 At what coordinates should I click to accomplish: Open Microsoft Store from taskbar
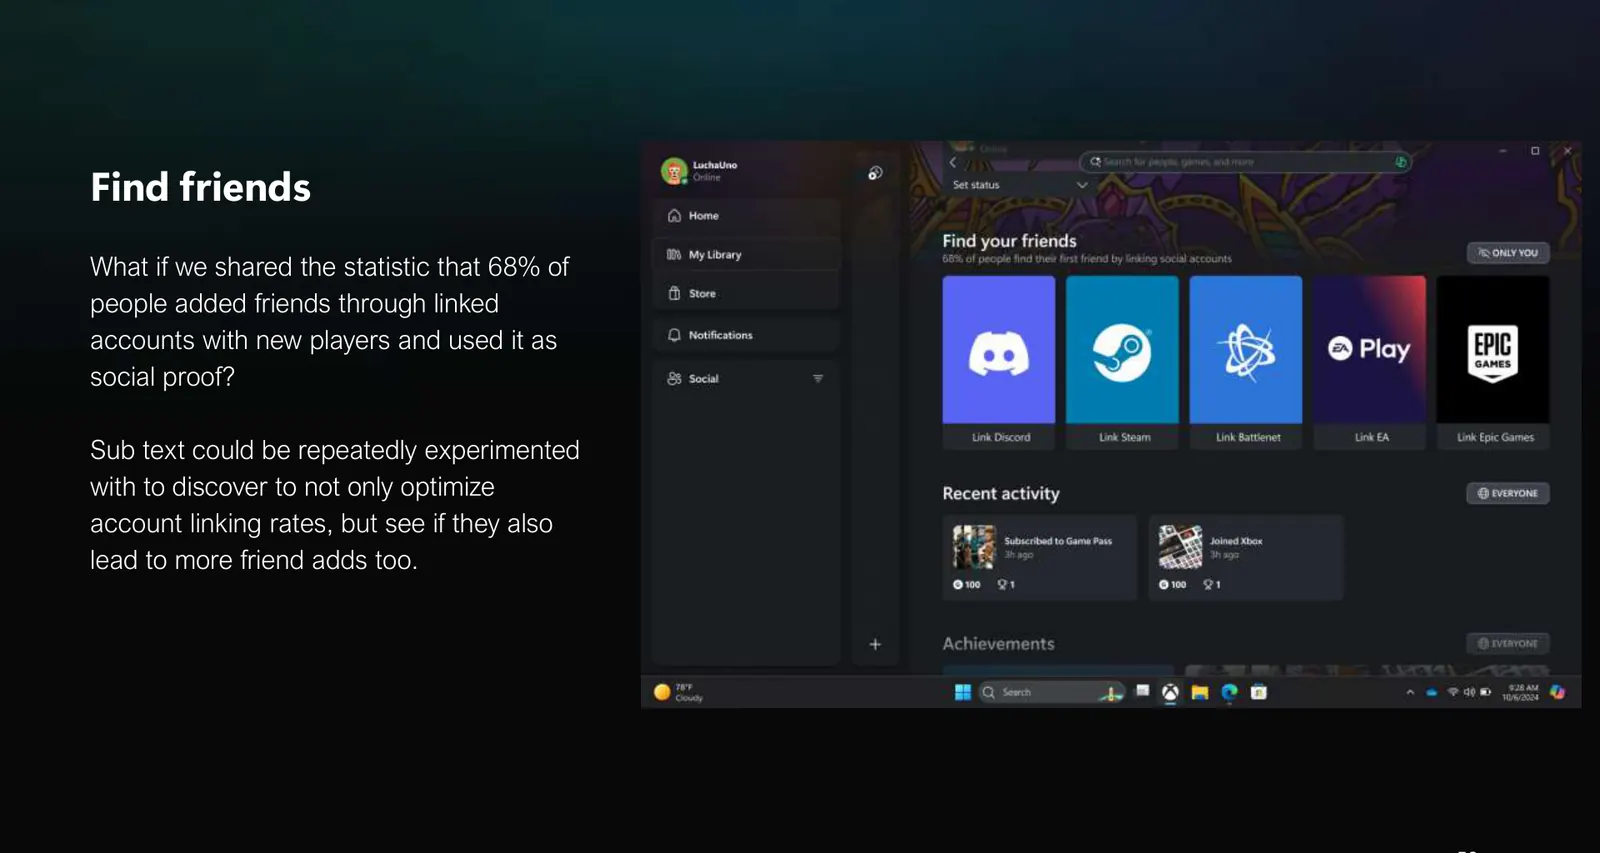(x=1259, y=692)
